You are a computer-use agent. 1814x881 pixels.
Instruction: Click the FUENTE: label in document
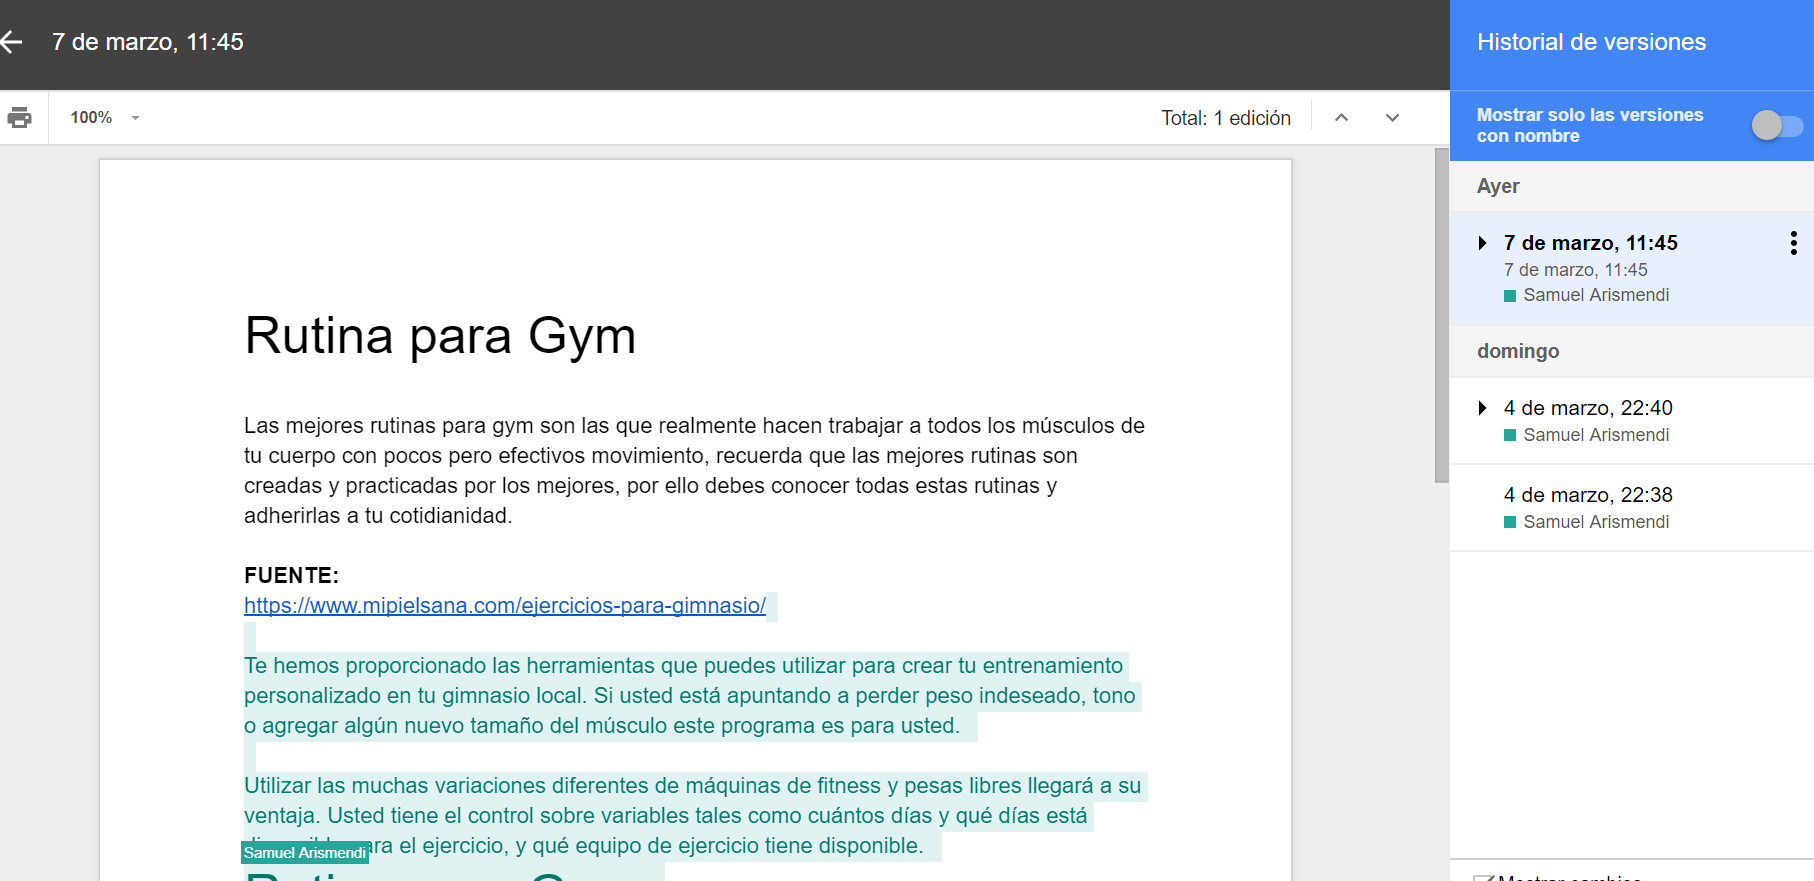[291, 576]
